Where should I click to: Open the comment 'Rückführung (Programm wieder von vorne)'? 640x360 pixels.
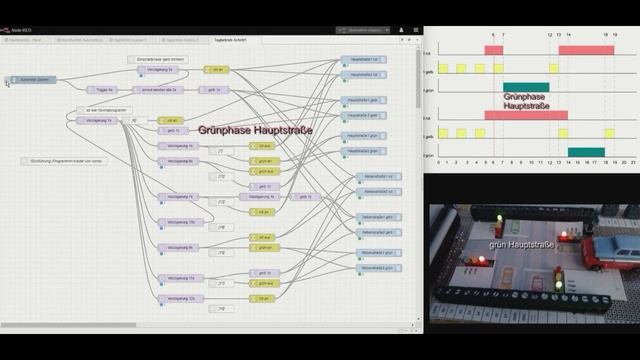click(64, 161)
